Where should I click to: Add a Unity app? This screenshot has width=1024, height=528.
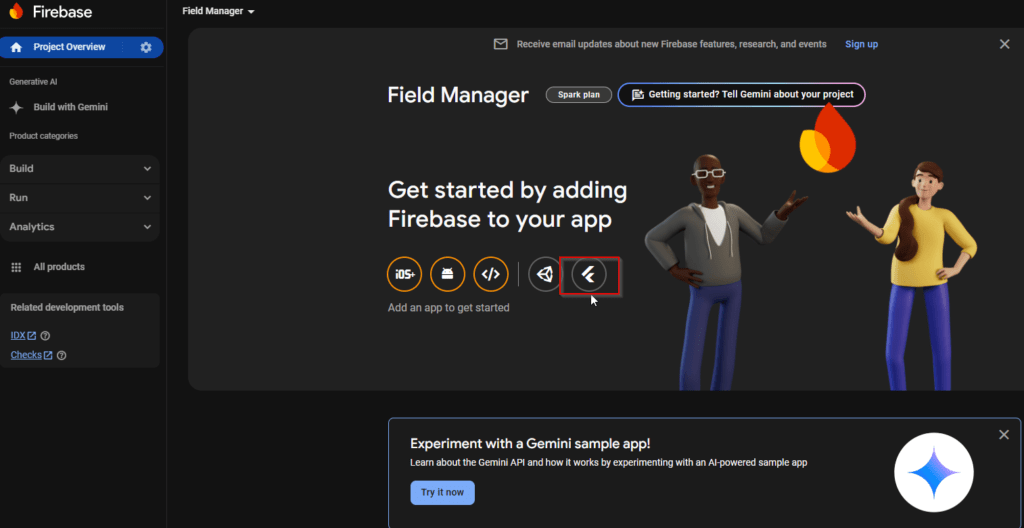click(x=545, y=274)
